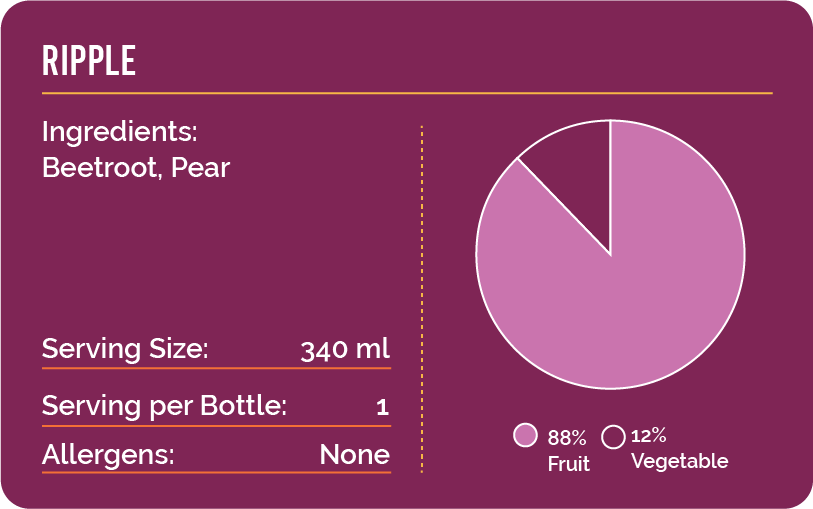Viewport: 813px width, 509px height.
Task: Select the dark Vegetable legend circle
Action: (613, 436)
